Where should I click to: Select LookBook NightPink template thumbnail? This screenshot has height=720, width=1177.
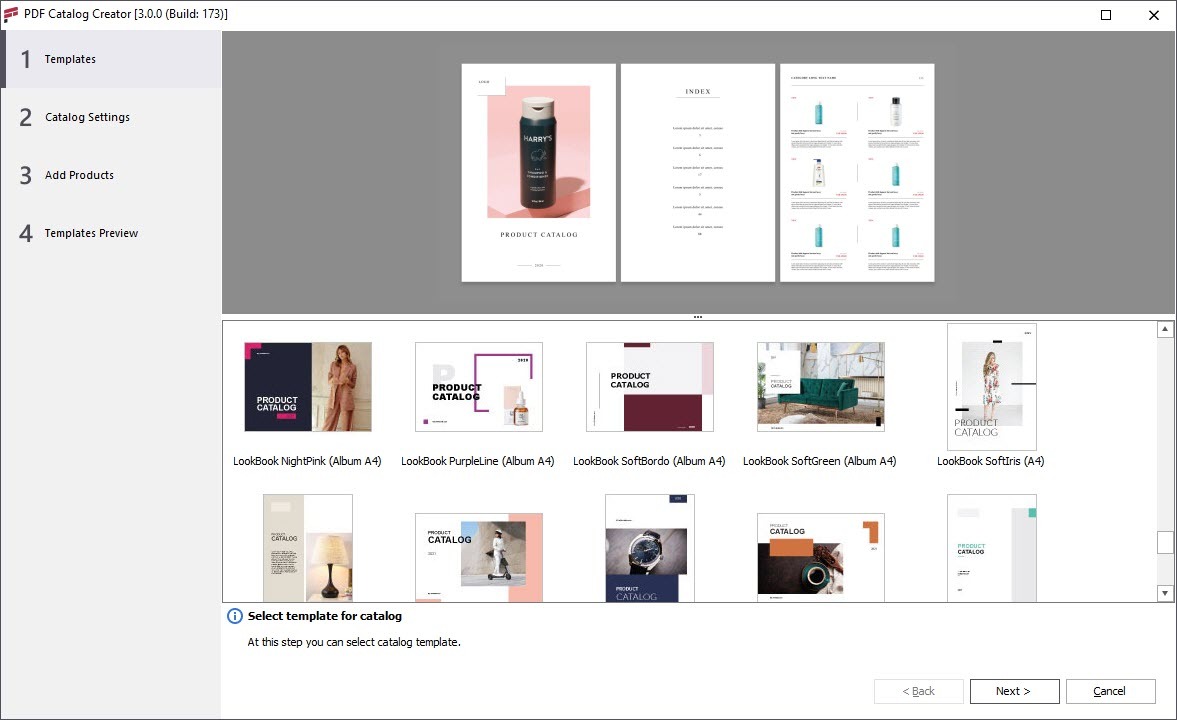pos(308,387)
